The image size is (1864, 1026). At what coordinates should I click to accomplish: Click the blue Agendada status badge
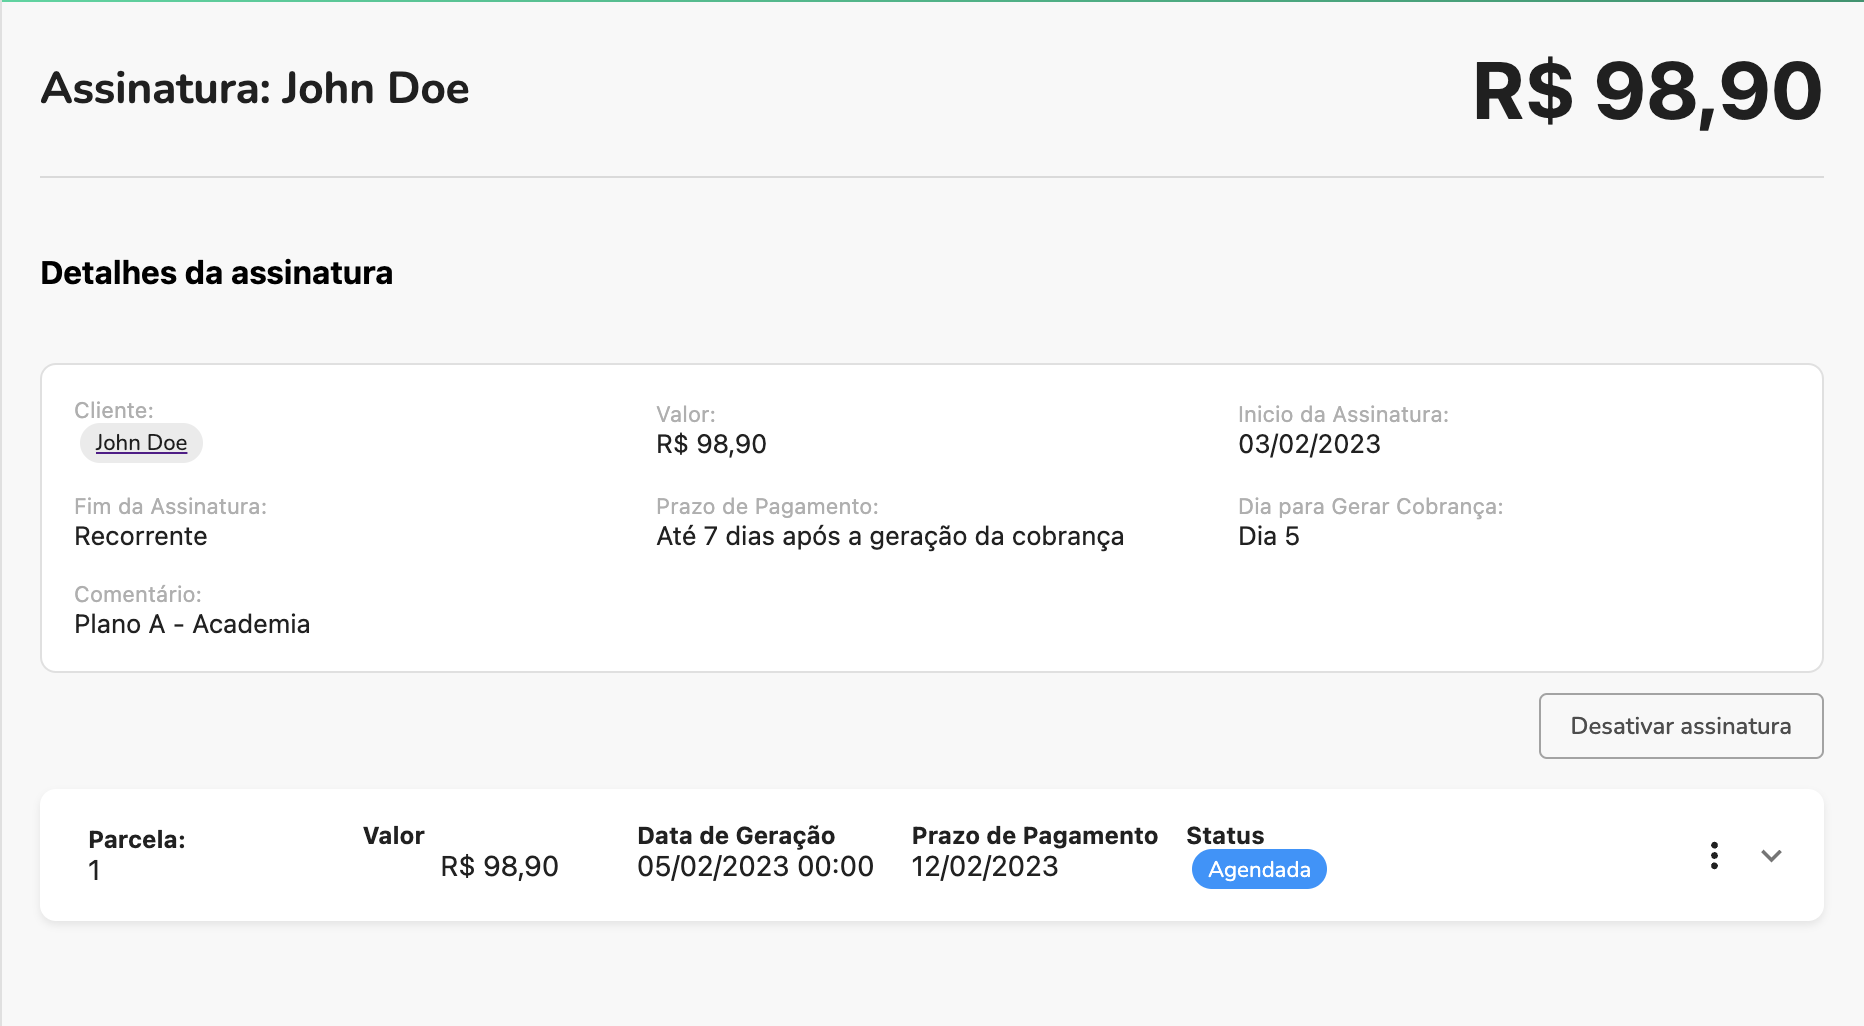1258,869
